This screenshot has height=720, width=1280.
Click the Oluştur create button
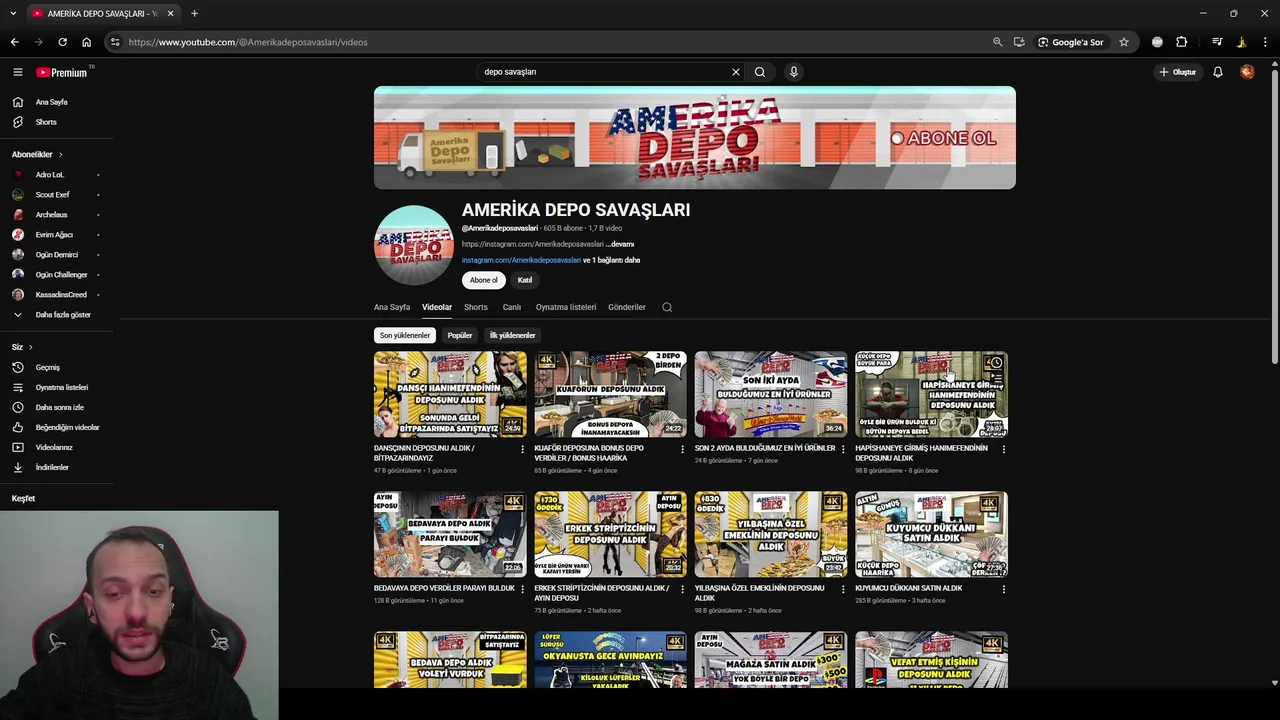tap(1178, 72)
